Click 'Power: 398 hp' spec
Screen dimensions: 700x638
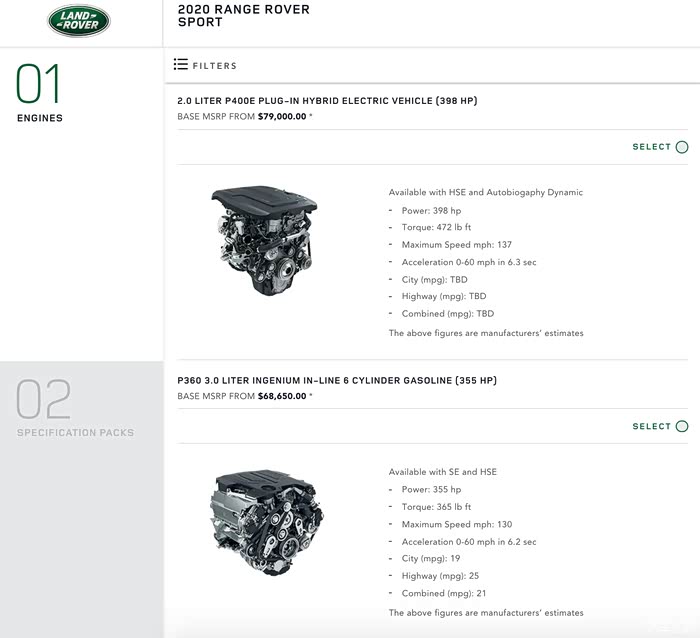pyautogui.click(x=431, y=211)
